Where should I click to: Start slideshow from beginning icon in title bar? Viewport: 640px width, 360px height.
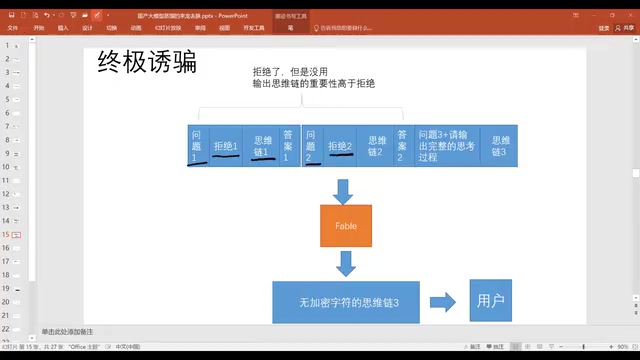coord(73,15)
